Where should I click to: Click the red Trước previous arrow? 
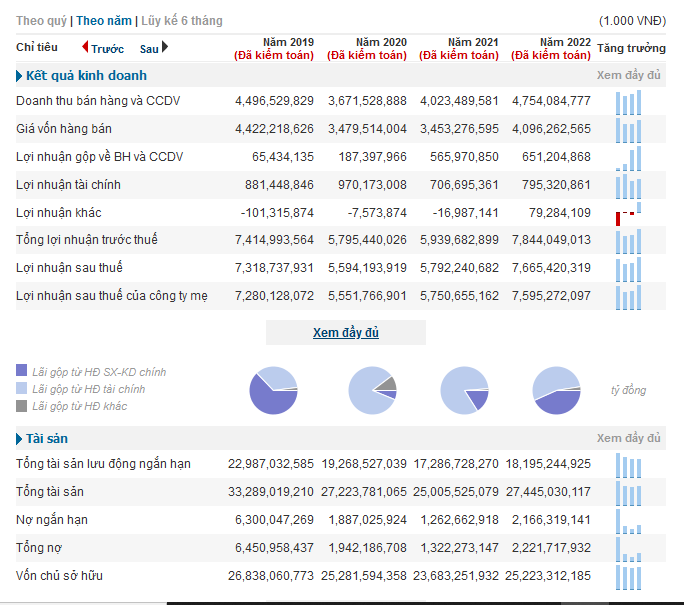[x=85, y=47]
